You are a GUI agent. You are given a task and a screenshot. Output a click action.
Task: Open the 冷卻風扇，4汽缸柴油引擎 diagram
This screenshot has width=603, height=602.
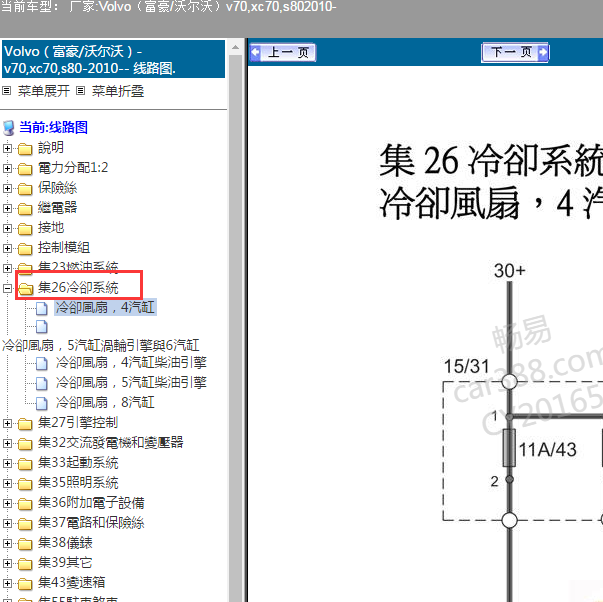click(x=131, y=362)
